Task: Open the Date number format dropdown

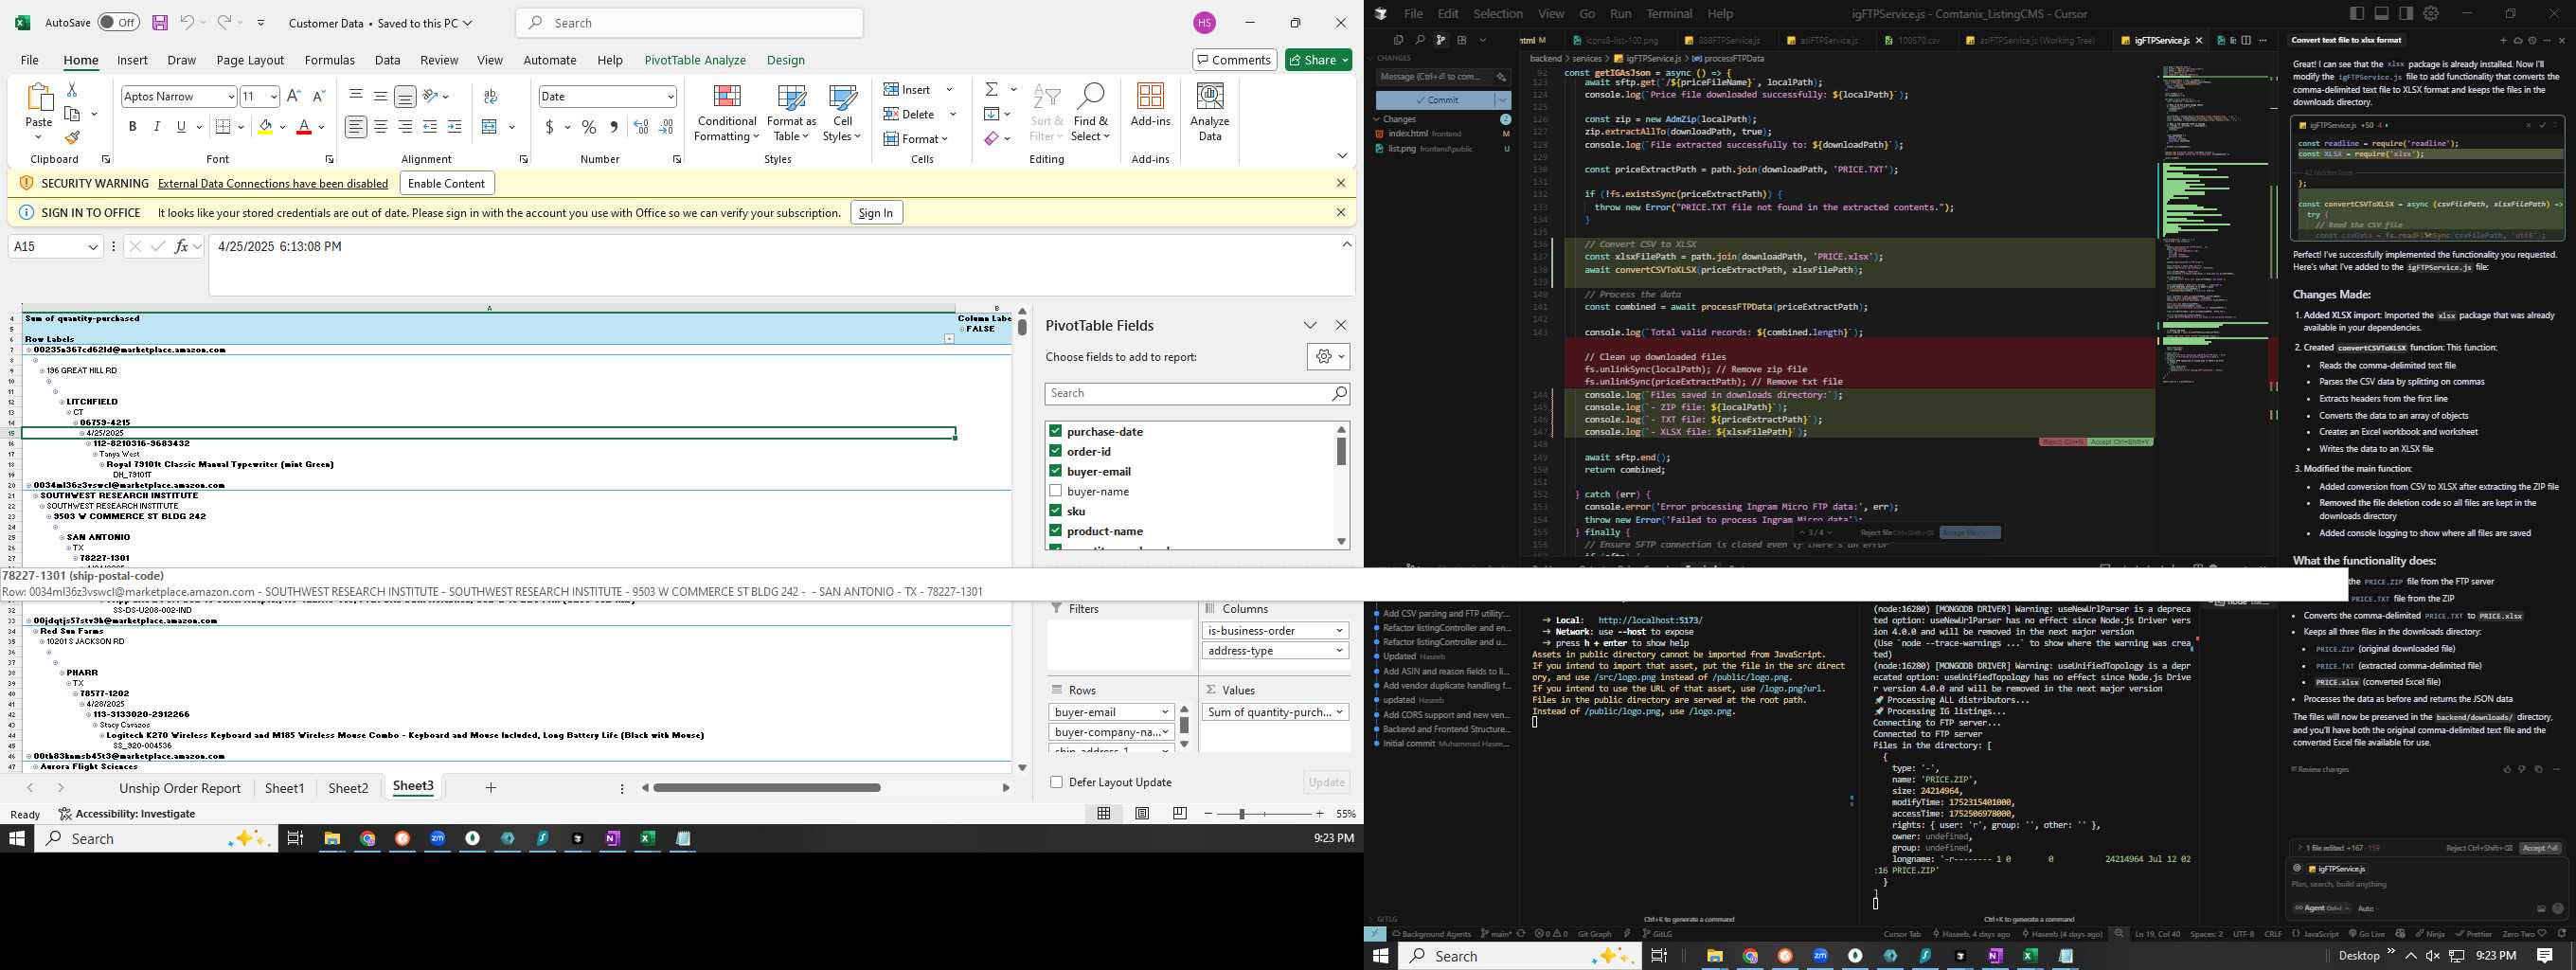Action: (x=670, y=96)
